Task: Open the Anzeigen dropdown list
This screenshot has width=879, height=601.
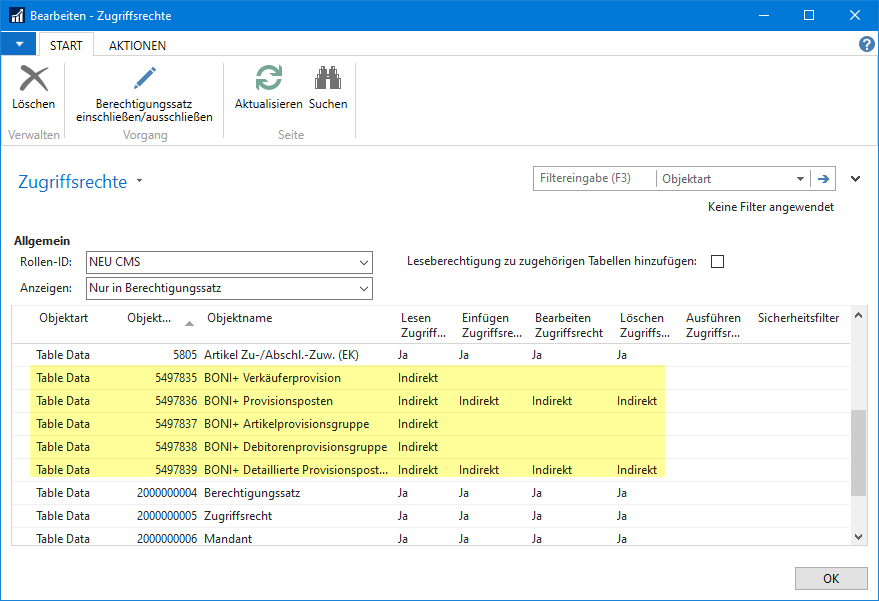Action: [363, 289]
